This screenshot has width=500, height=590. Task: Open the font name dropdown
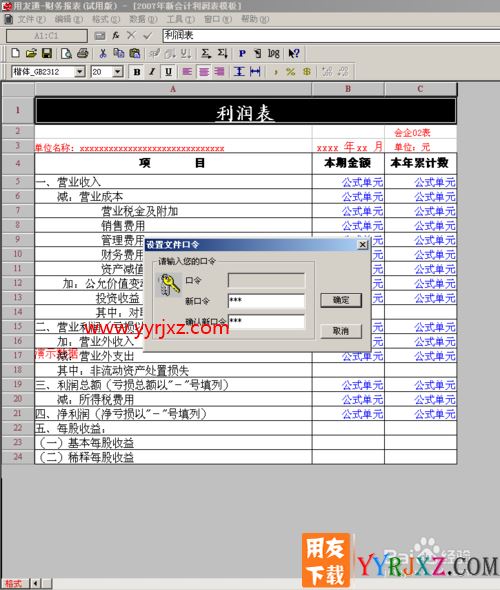point(80,71)
